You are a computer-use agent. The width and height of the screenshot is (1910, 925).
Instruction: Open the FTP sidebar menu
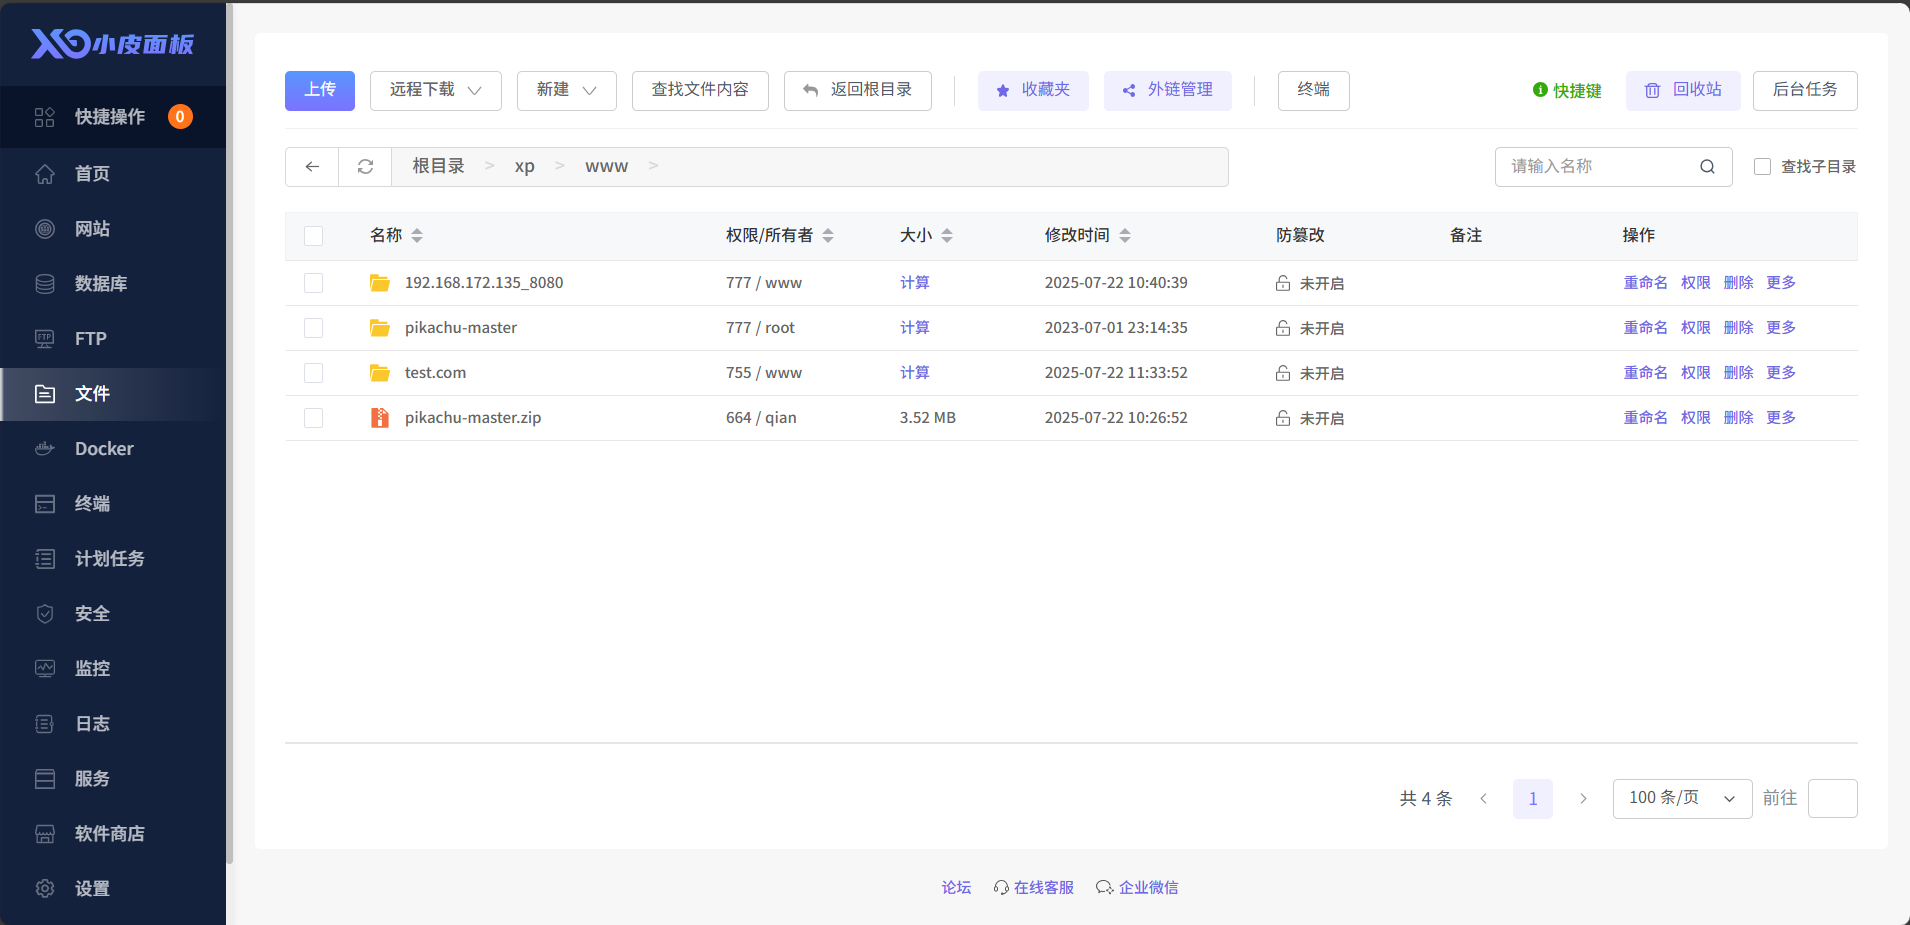pyautogui.click(x=113, y=339)
